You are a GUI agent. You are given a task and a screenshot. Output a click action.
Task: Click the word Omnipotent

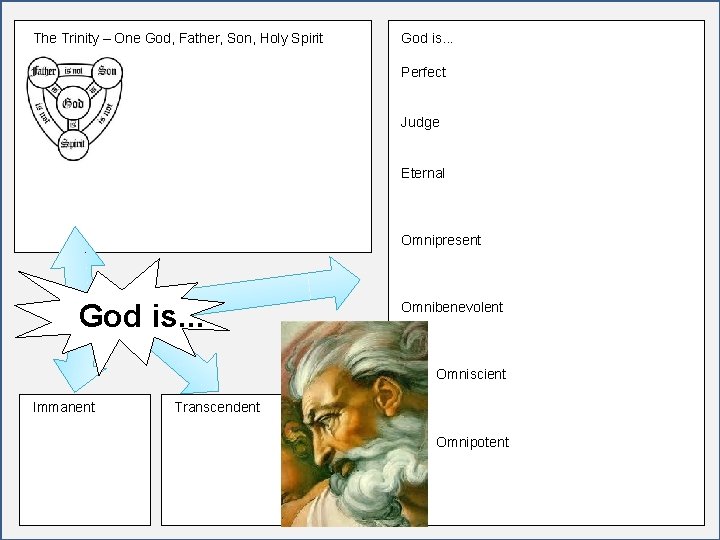(472, 442)
